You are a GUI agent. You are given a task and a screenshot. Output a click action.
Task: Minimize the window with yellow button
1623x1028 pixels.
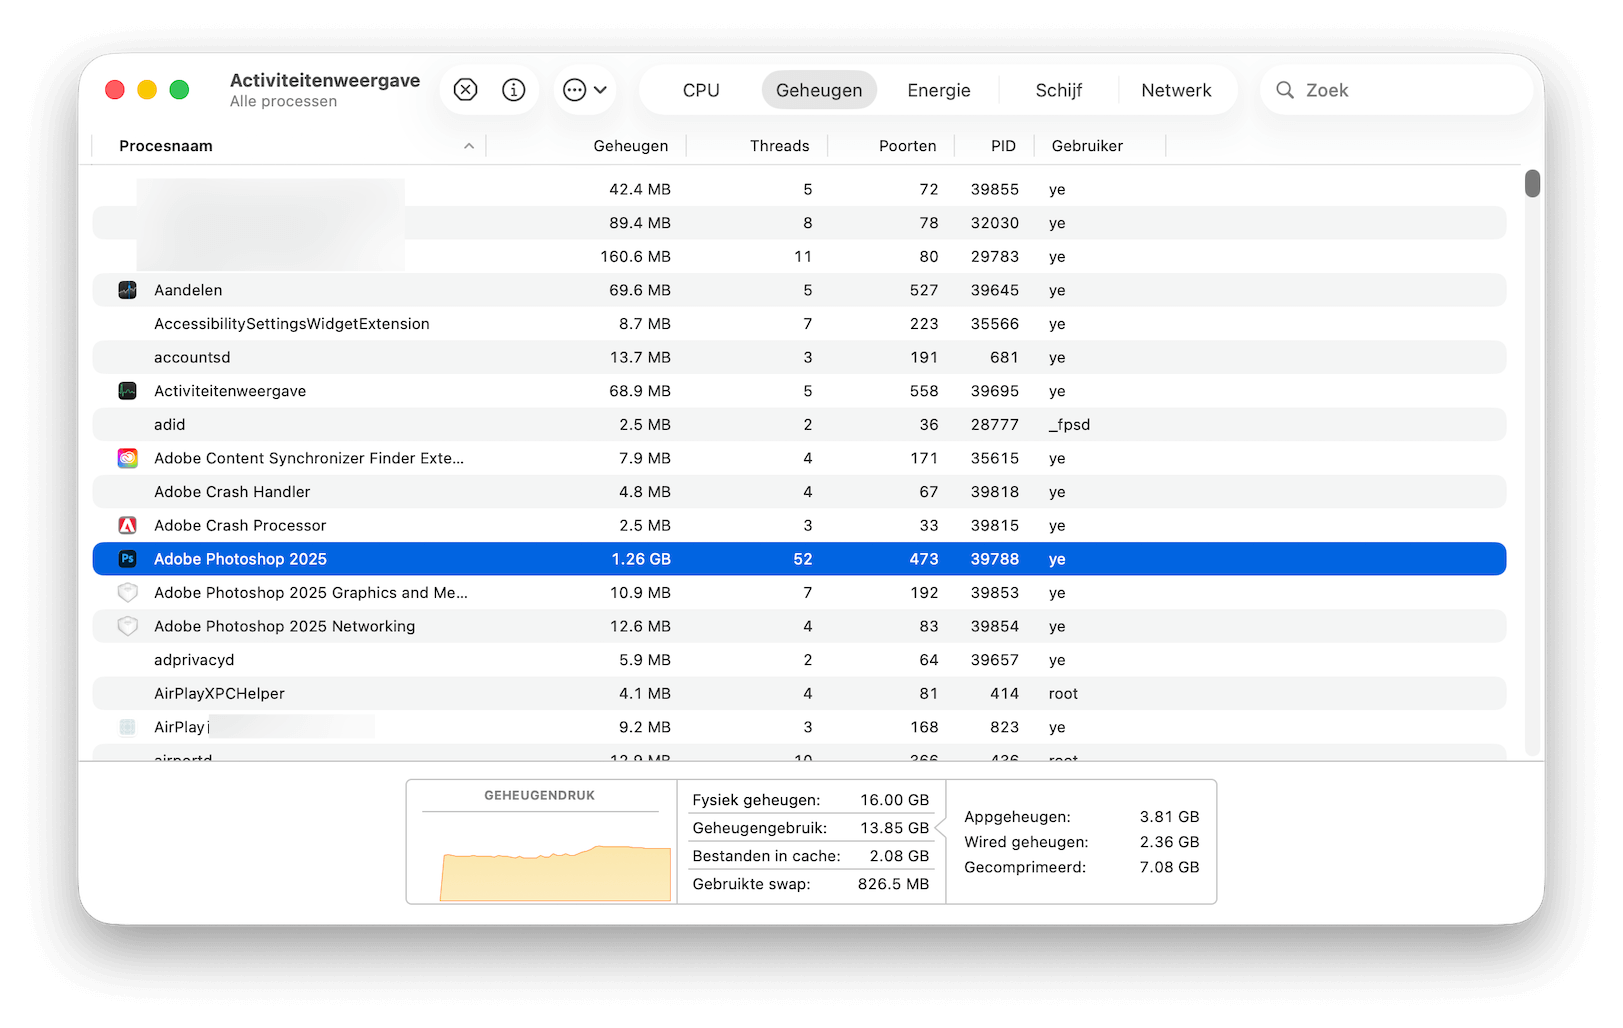pyautogui.click(x=147, y=90)
